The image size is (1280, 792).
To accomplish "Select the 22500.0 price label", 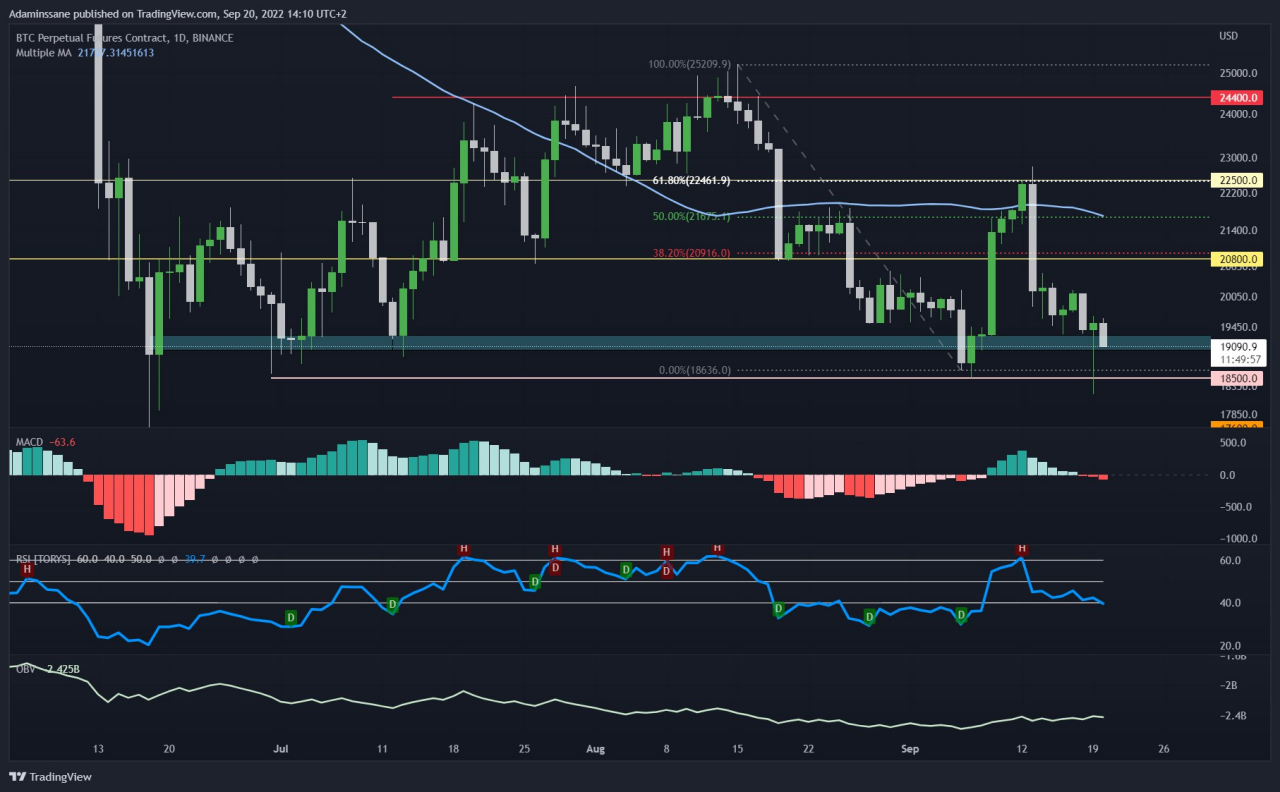I will [x=1237, y=181].
